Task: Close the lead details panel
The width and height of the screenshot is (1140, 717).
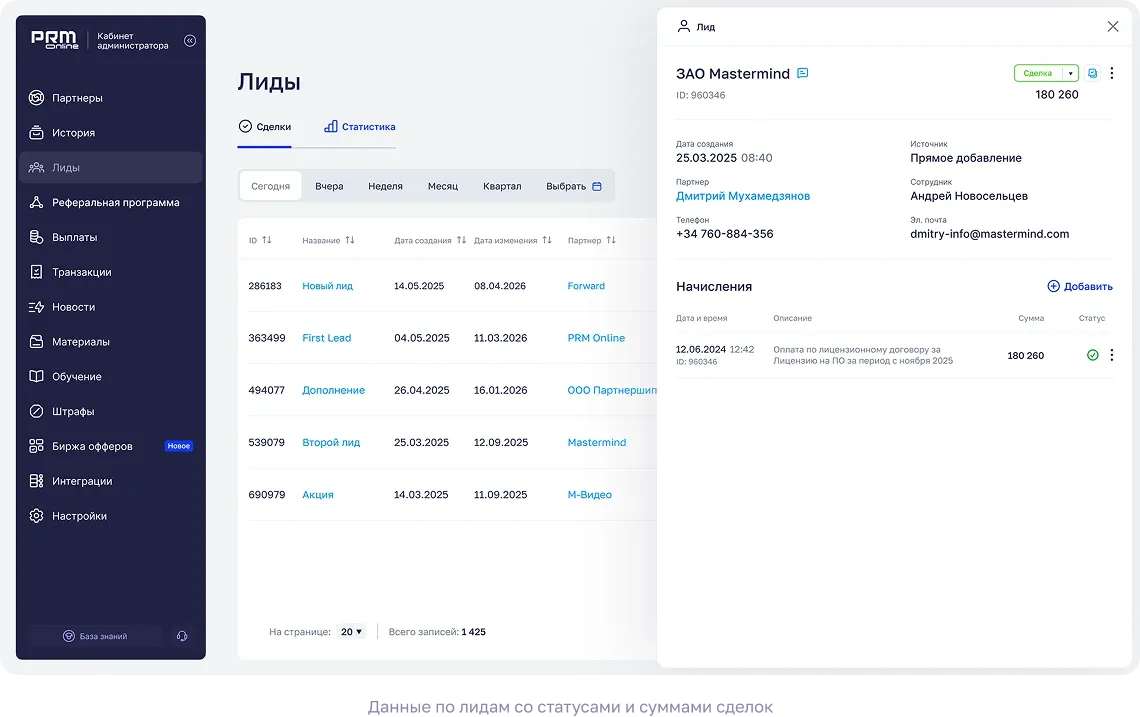Action: [x=1112, y=27]
